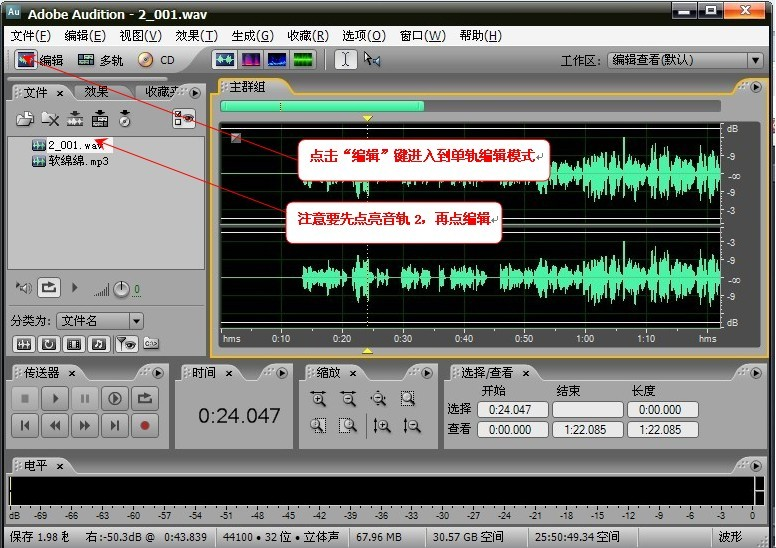Toggle show audio files filter button

click(23, 344)
